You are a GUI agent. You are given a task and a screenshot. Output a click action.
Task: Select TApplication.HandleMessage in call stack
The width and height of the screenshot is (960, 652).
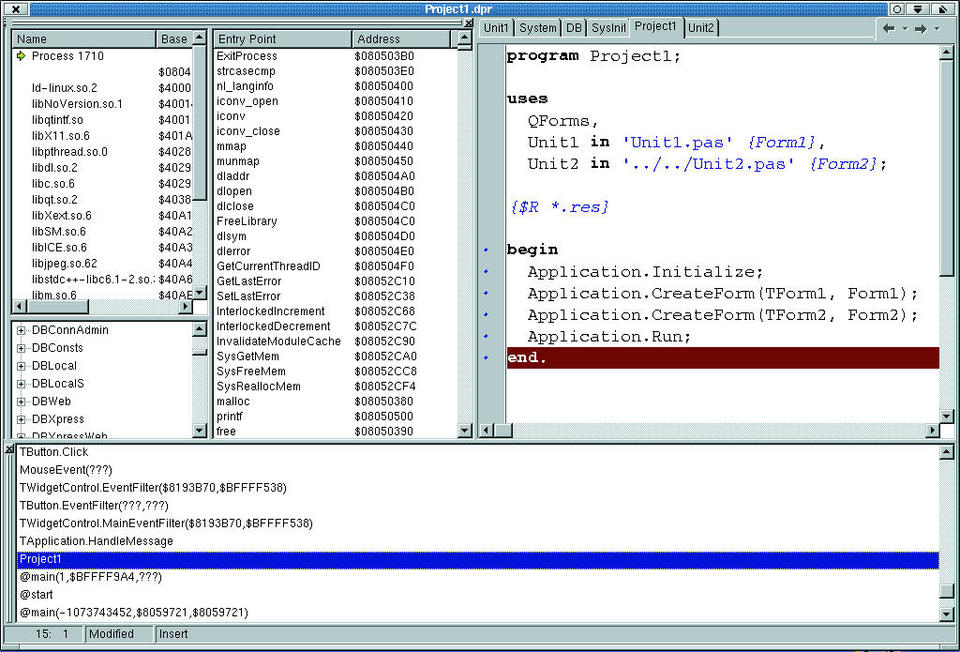click(x=96, y=541)
